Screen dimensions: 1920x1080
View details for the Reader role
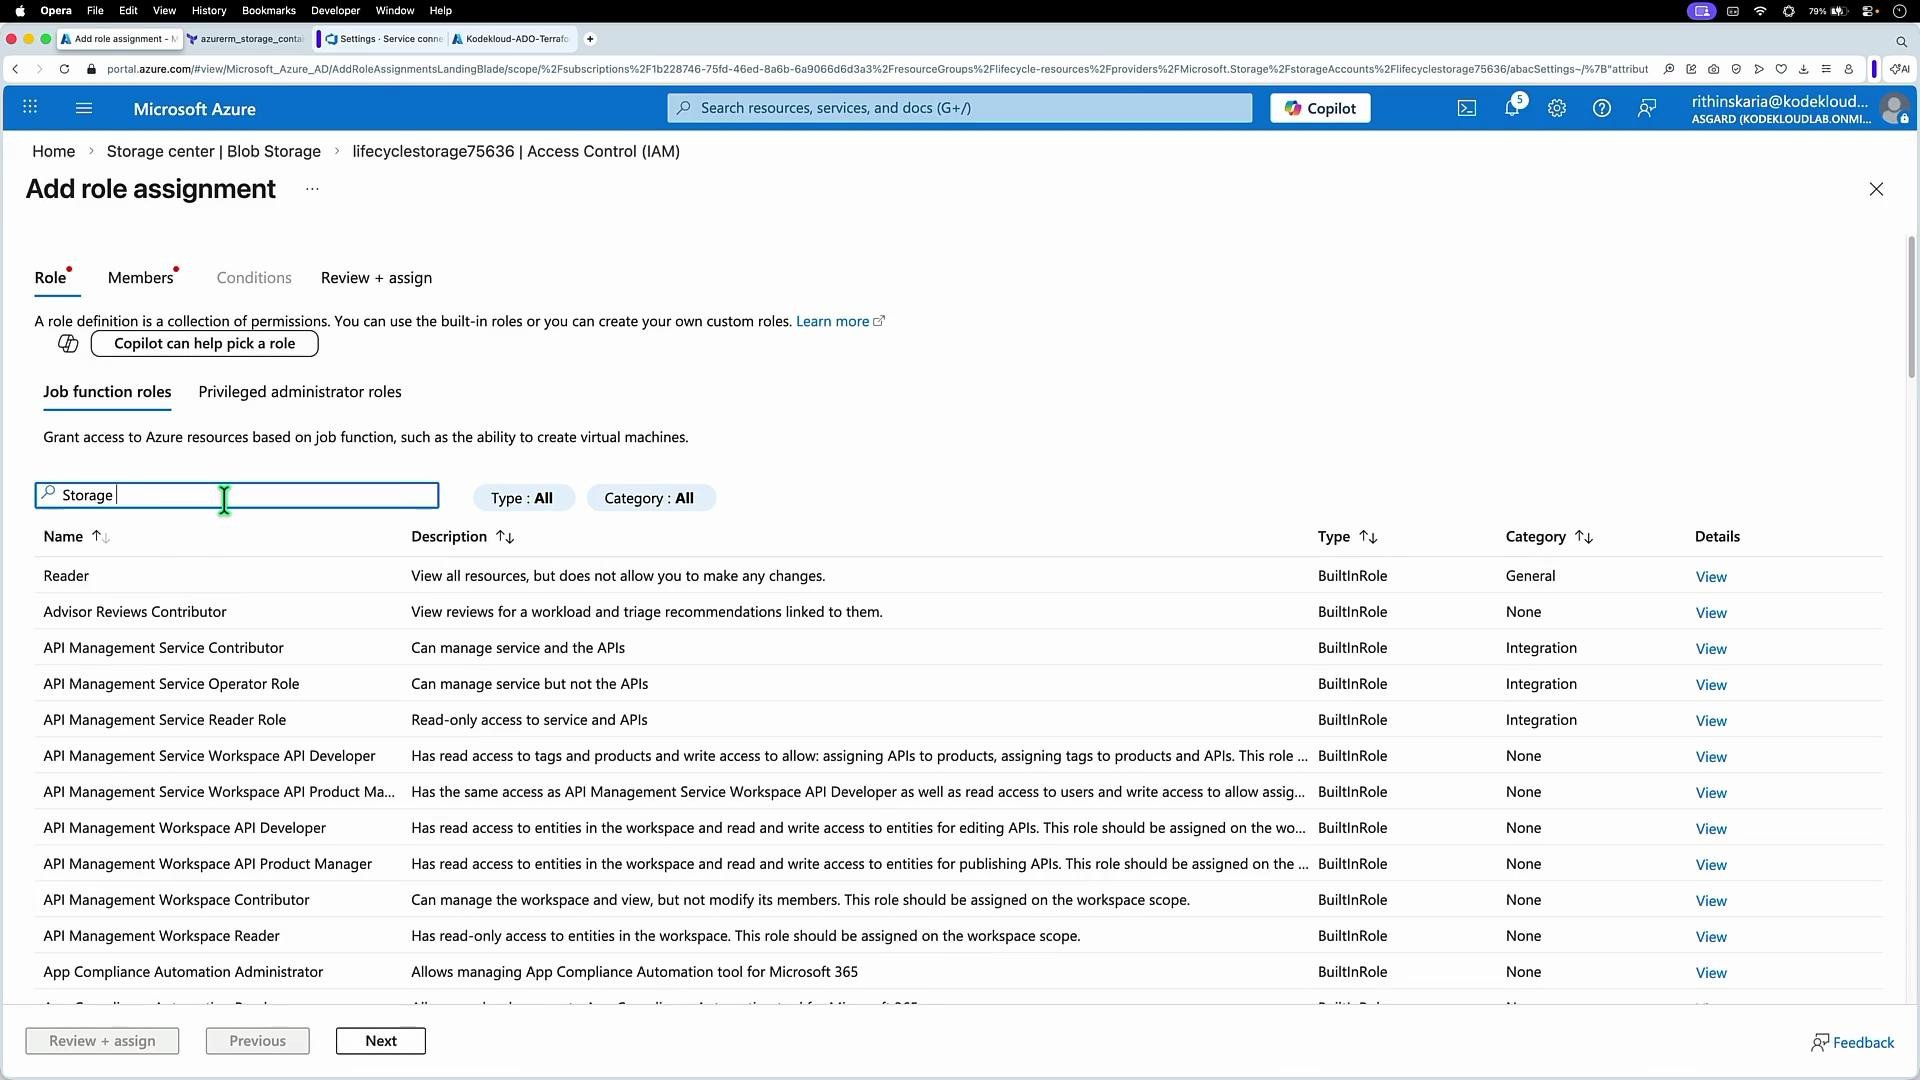[1711, 577]
